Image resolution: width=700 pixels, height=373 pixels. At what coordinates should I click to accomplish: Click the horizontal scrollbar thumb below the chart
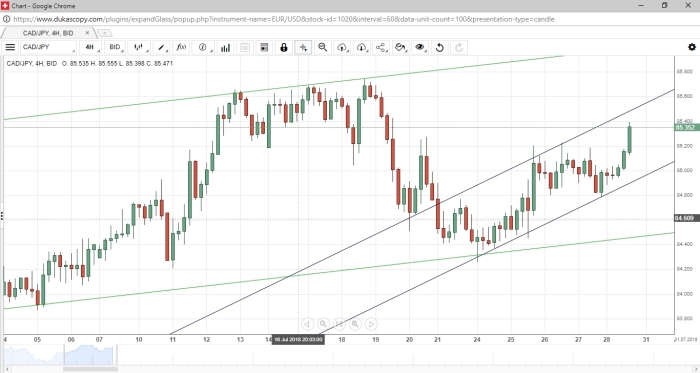(x=90, y=369)
